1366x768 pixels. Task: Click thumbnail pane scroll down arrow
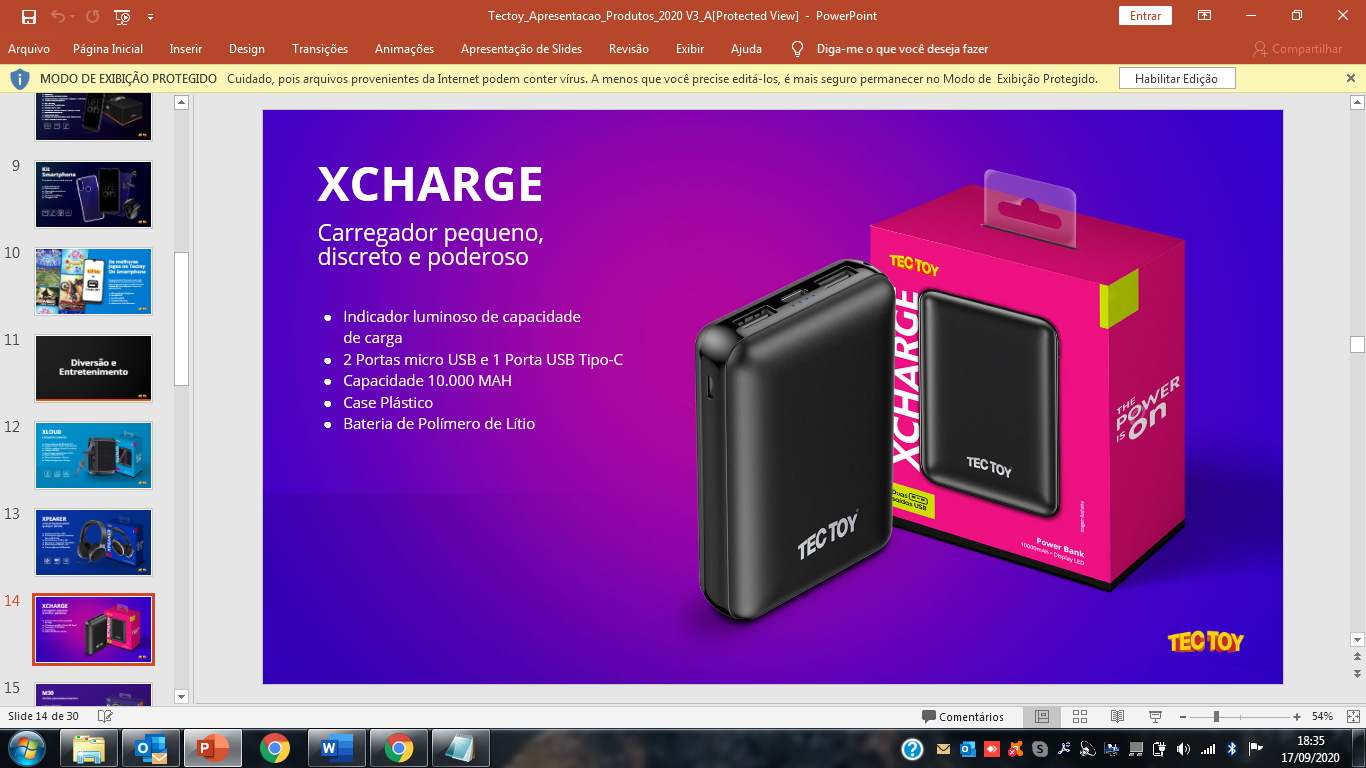coord(181,696)
